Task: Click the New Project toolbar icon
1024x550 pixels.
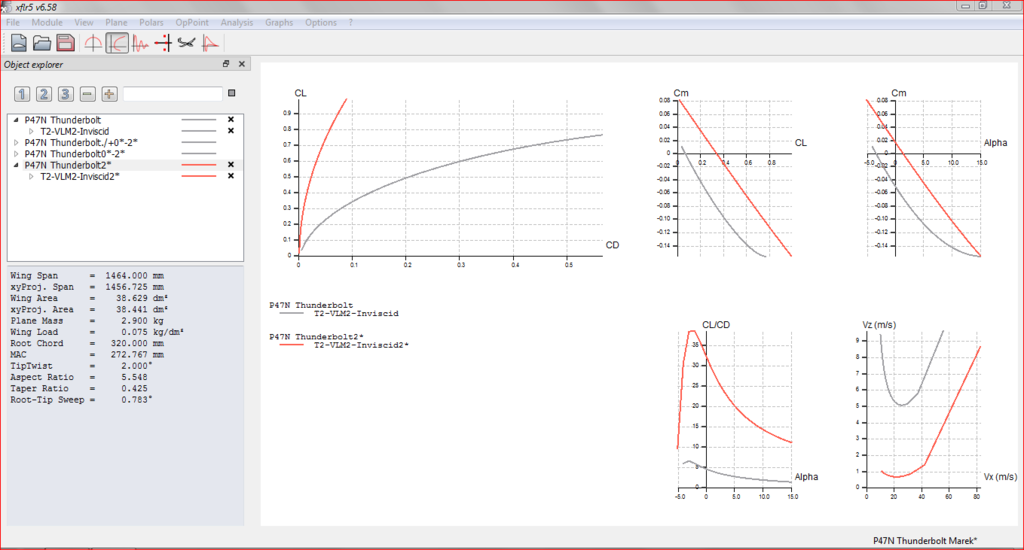Action: click(19, 43)
